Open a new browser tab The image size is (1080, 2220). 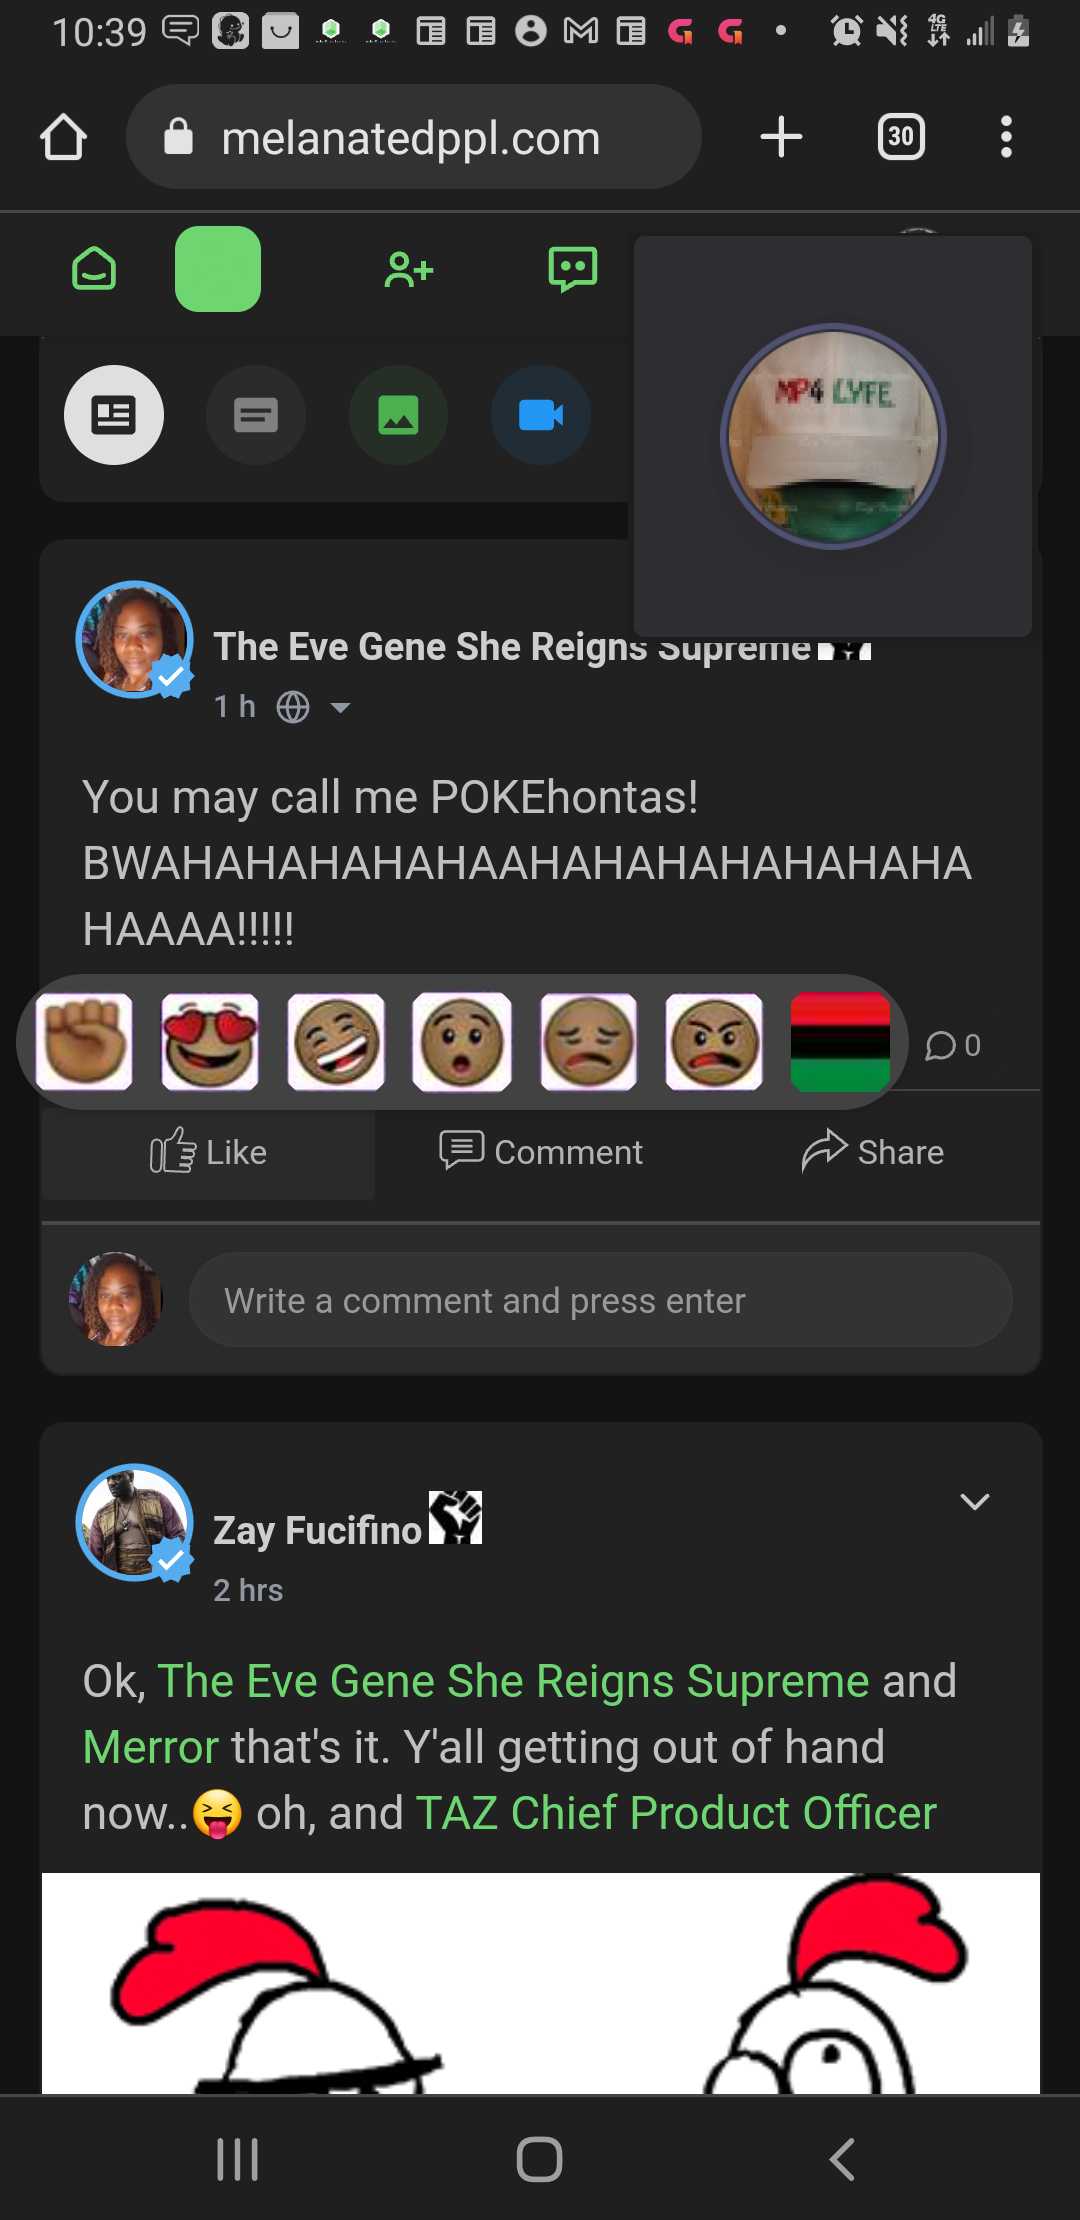(781, 137)
